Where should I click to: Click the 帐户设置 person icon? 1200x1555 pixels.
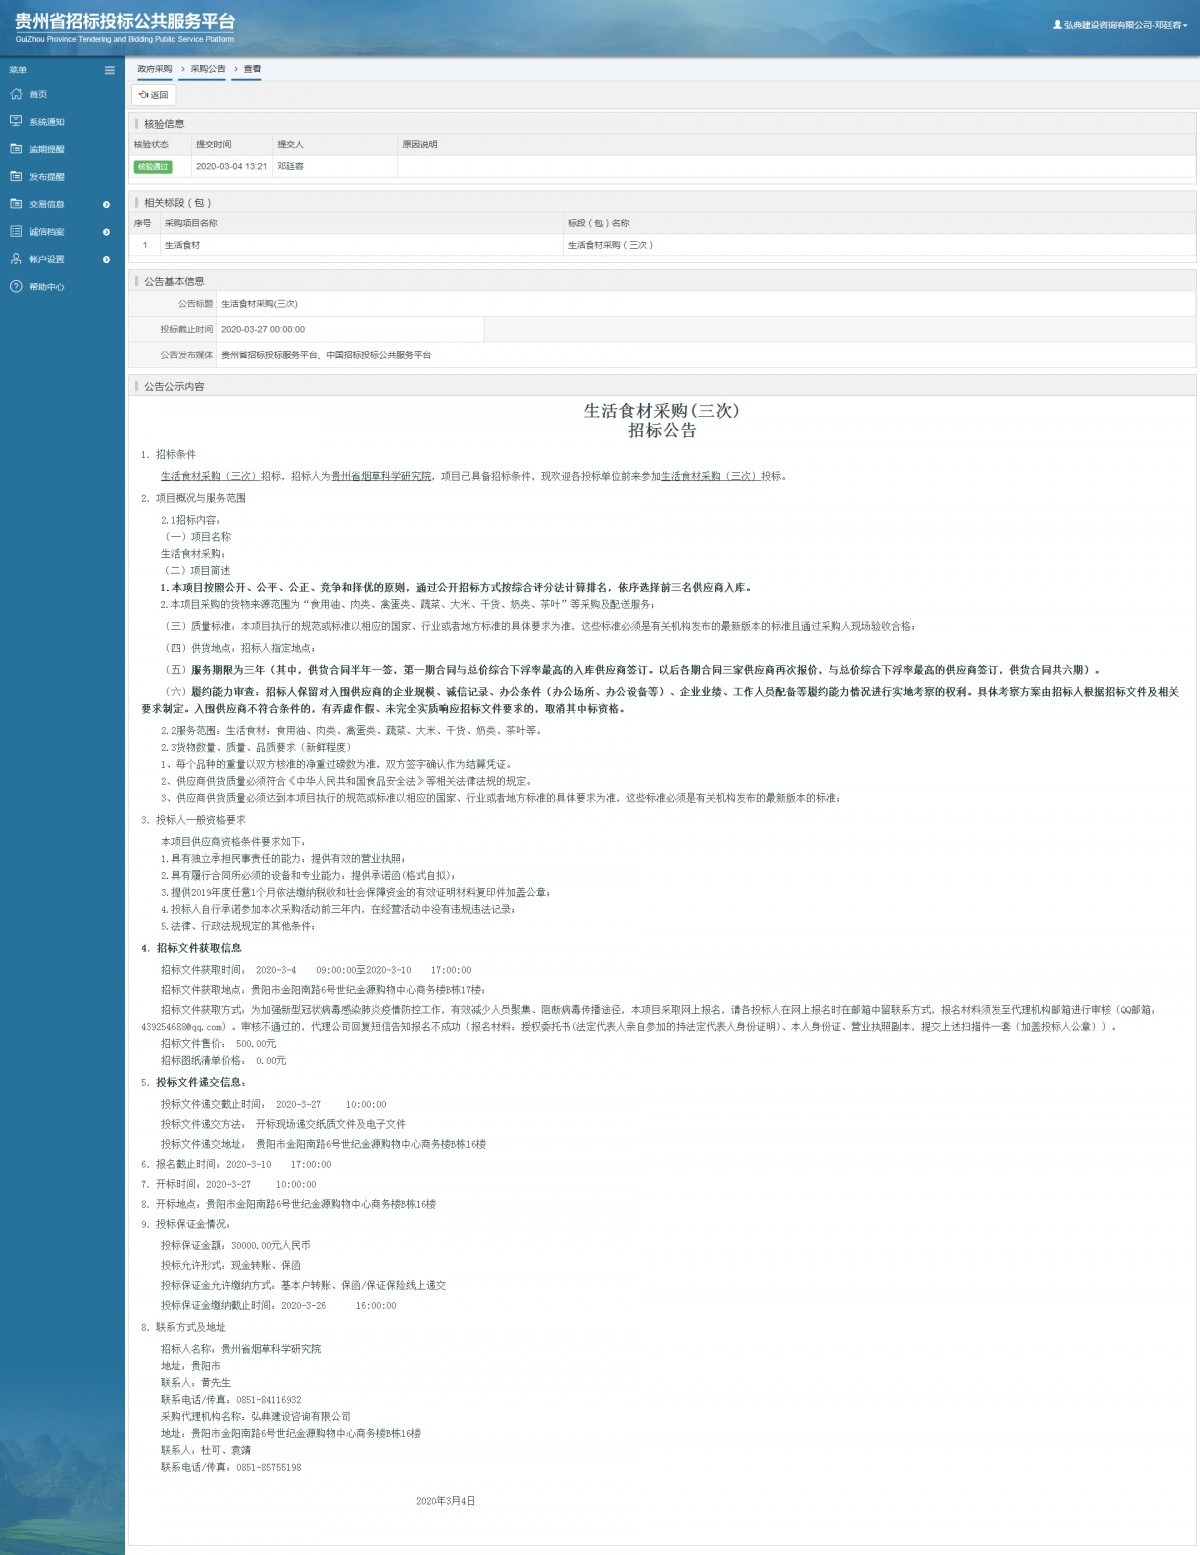pos(16,259)
